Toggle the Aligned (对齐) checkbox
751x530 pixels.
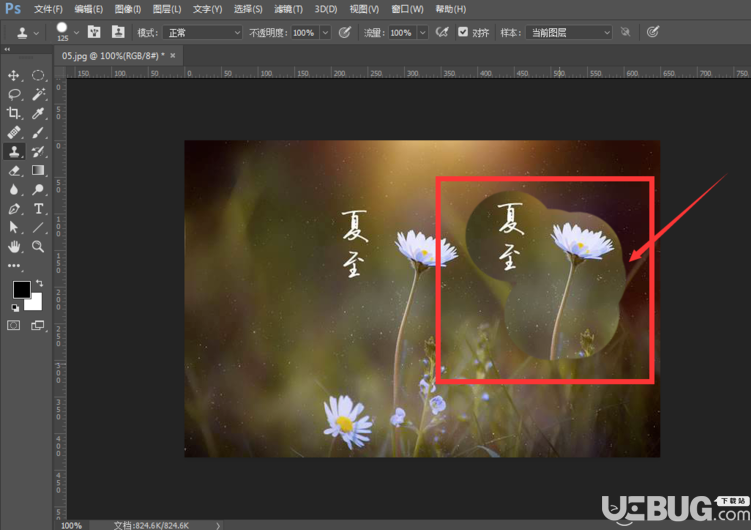463,32
